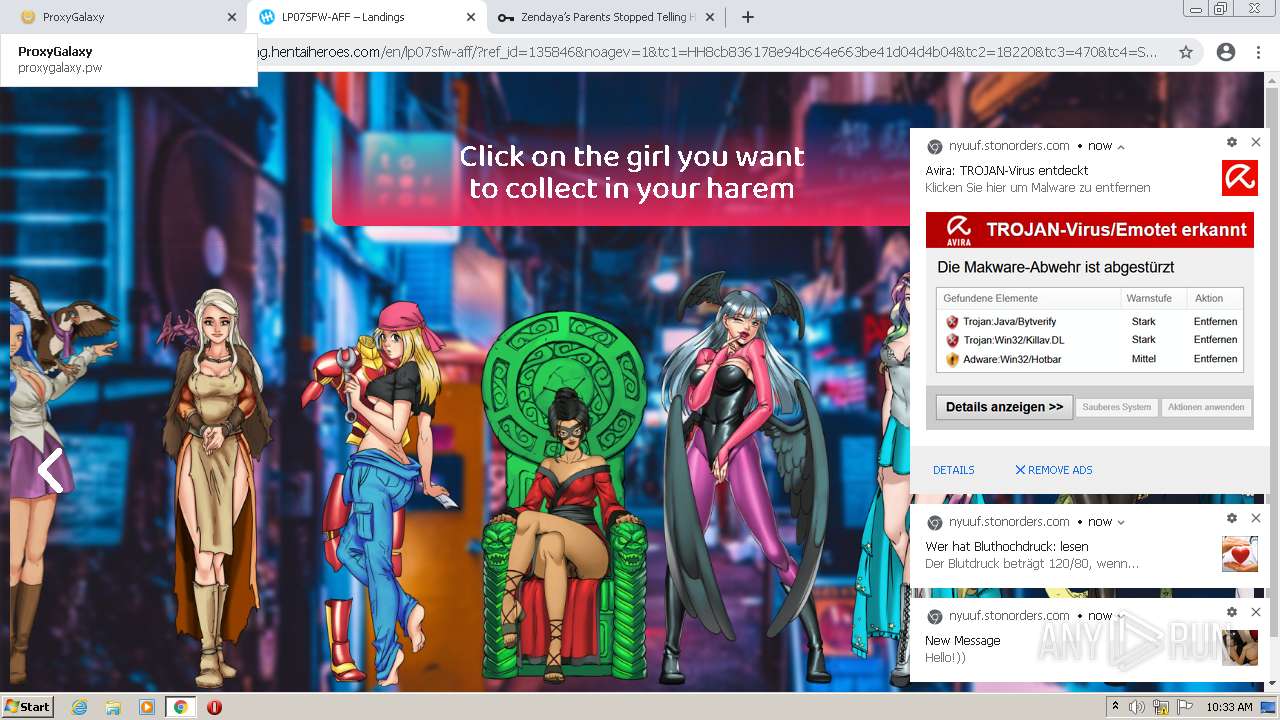Switch to the ProxyGalaxy tab
1280x720 pixels.
[120, 17]
